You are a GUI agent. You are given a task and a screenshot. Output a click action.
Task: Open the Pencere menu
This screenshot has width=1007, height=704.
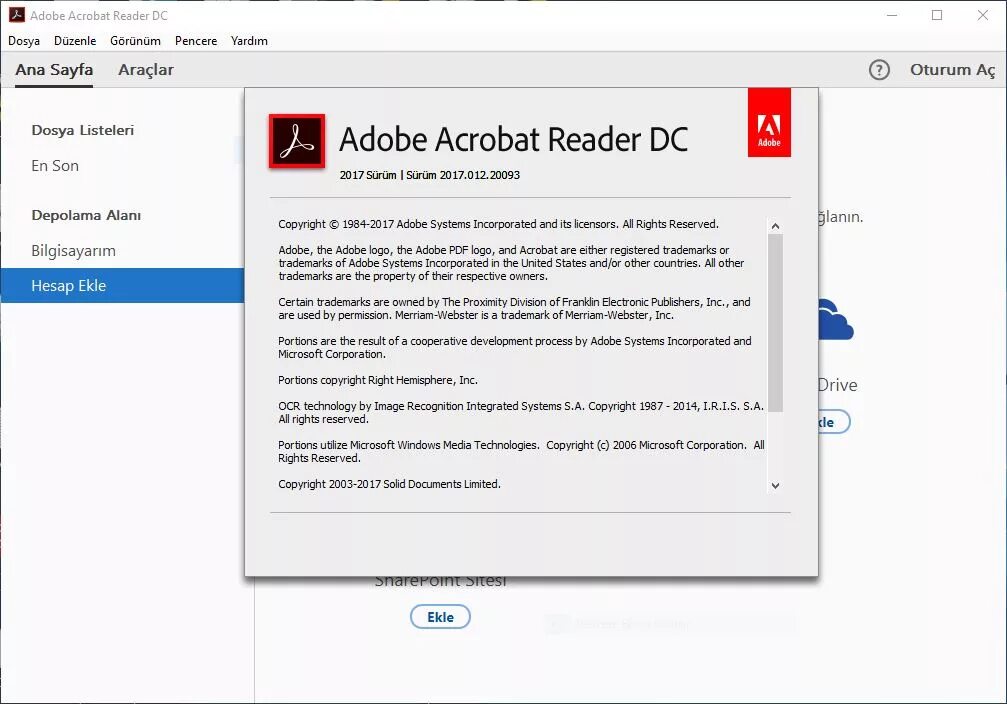[x=196, y=40]
